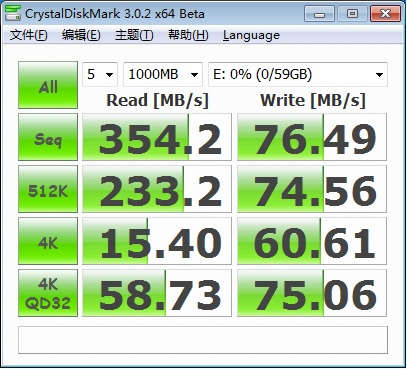Minimize the CrystalDiskMark window
The image size is (407, 369).
(x=319, y=14)
